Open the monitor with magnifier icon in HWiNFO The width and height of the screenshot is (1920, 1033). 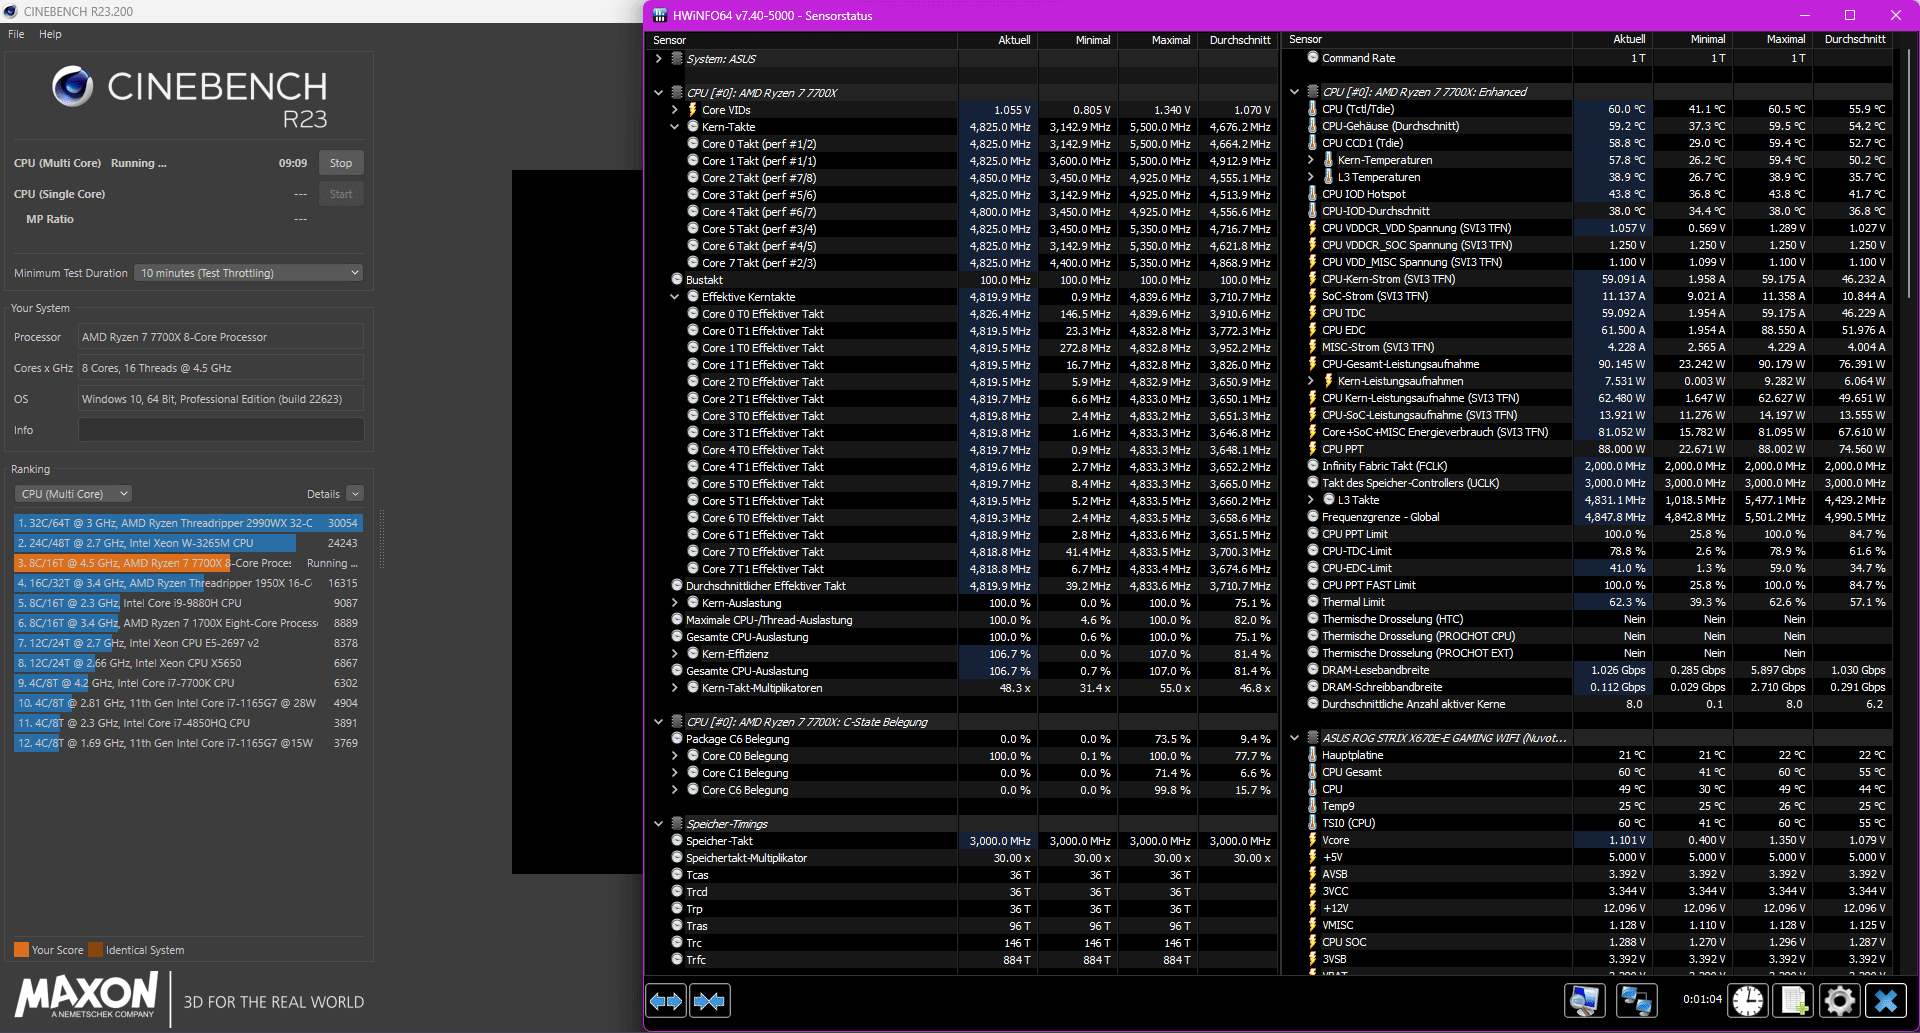(1585, 1000)
